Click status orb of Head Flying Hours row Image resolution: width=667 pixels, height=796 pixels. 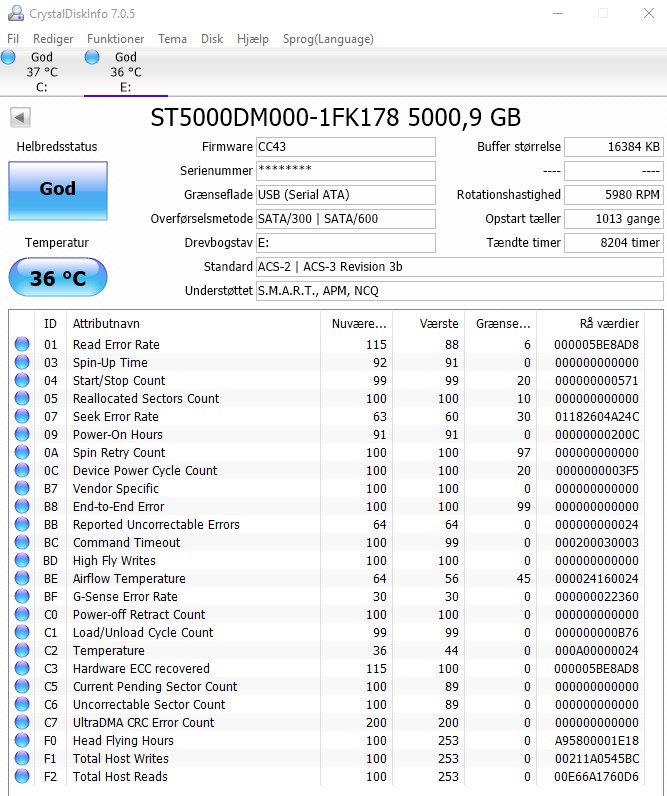coord(22,741)
